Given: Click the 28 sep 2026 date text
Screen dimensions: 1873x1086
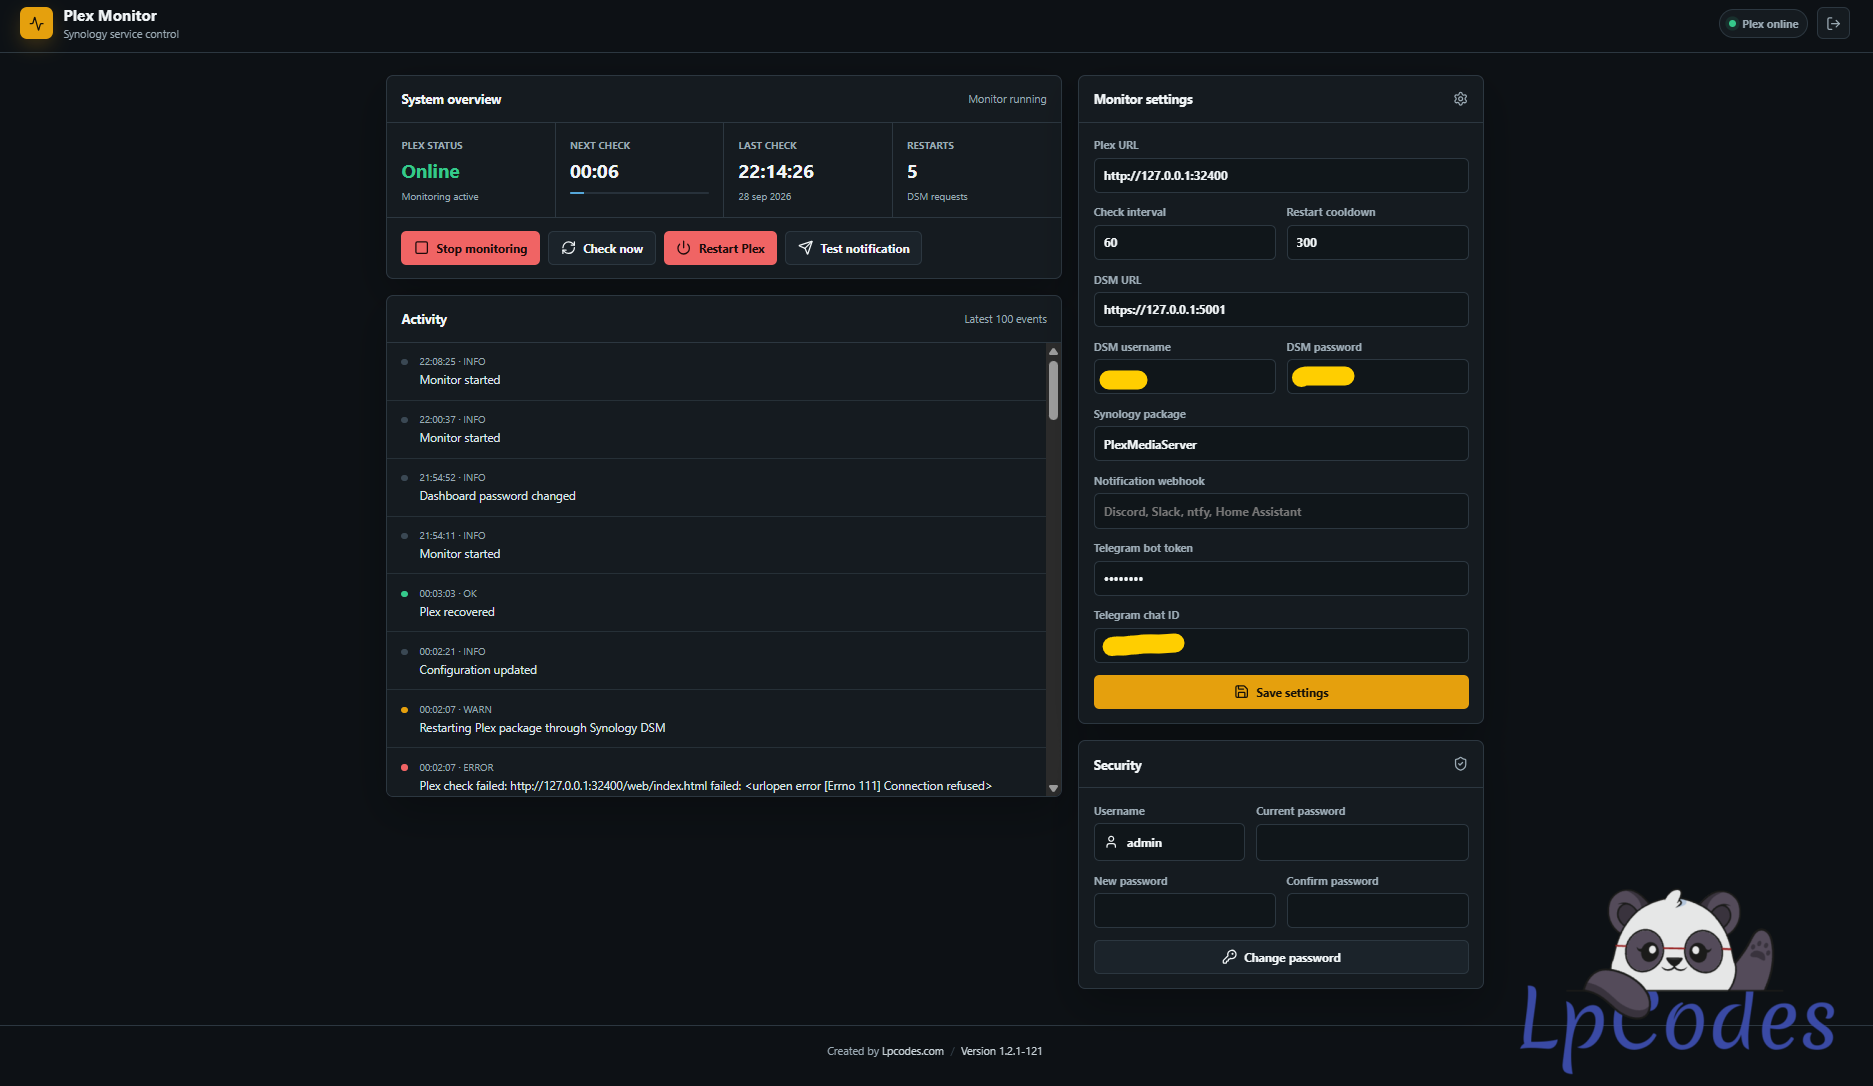Looking at the screenshot, I should click(764, 197).
